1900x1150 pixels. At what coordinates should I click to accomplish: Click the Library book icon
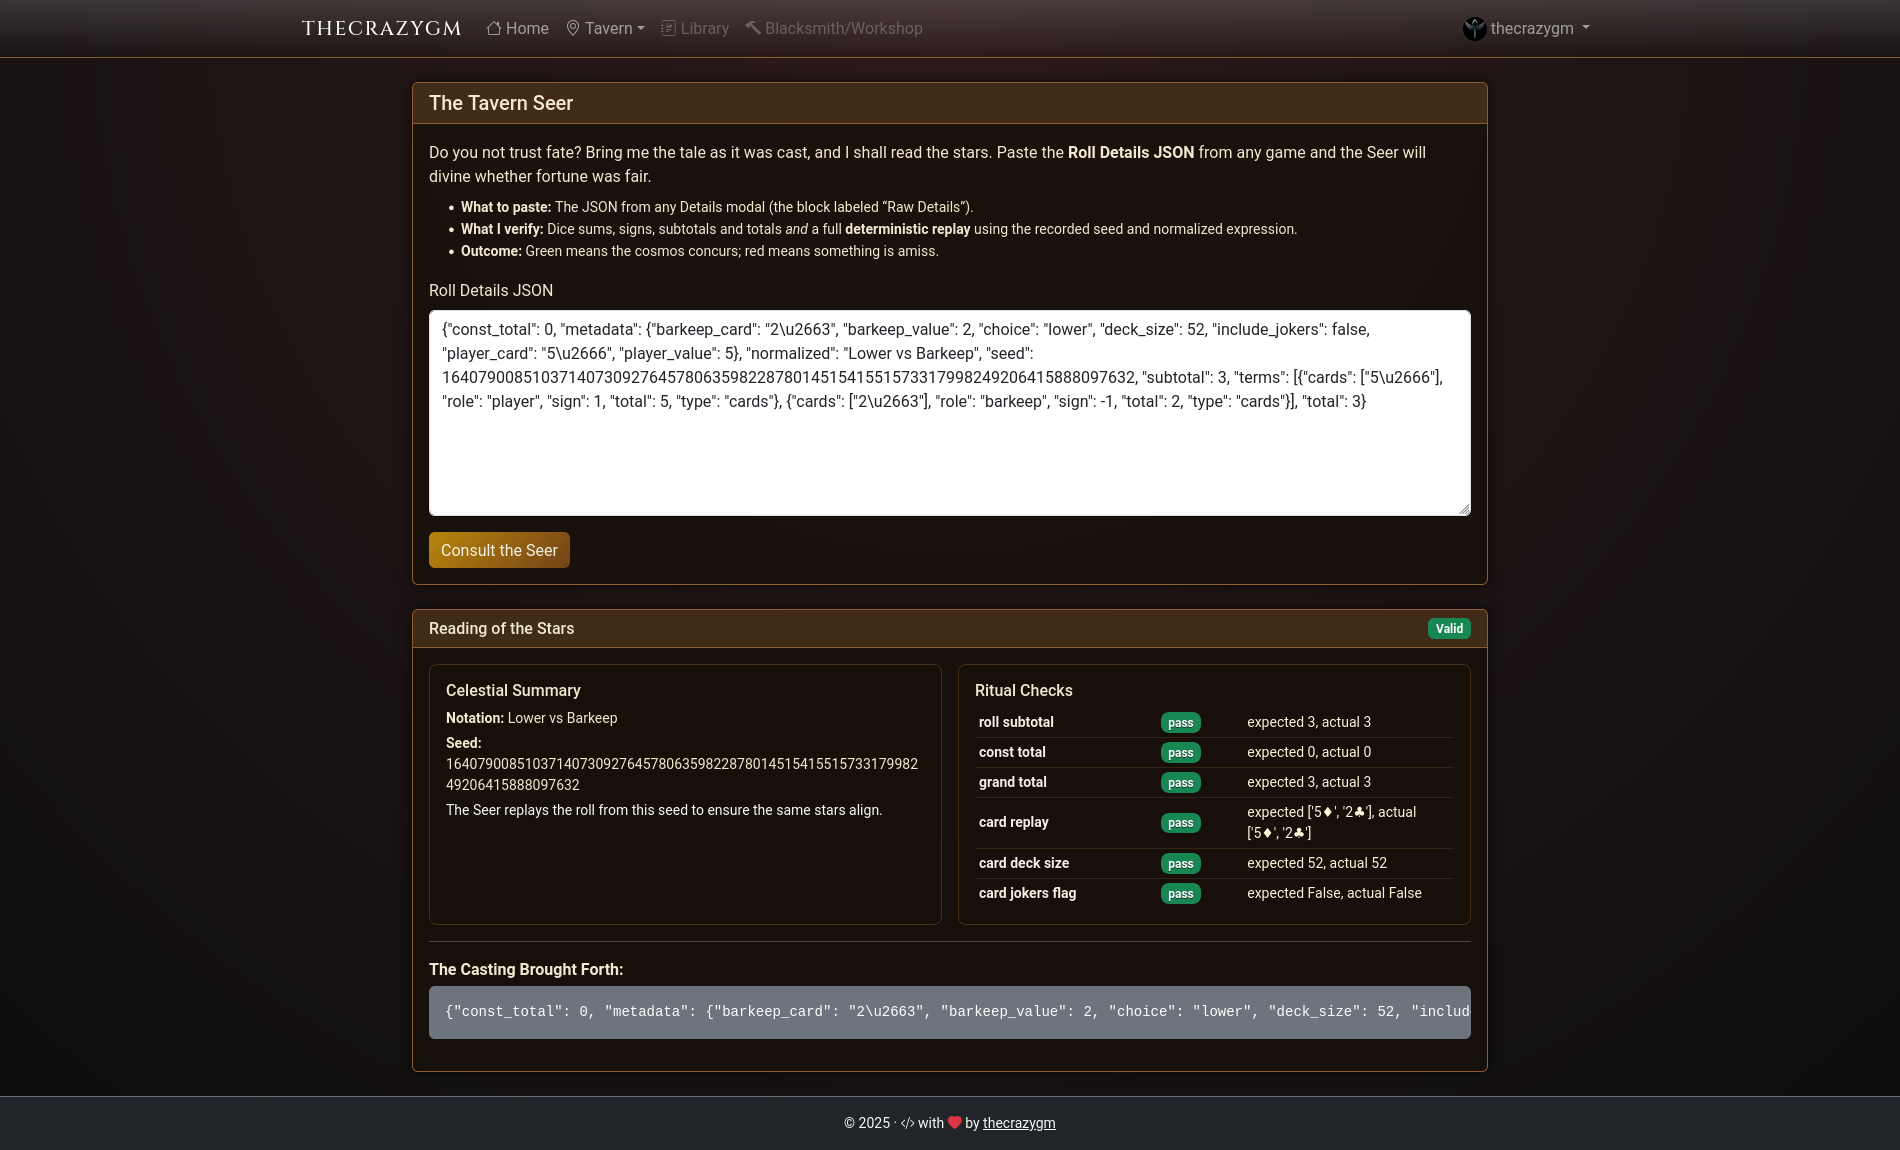[669, 28]
